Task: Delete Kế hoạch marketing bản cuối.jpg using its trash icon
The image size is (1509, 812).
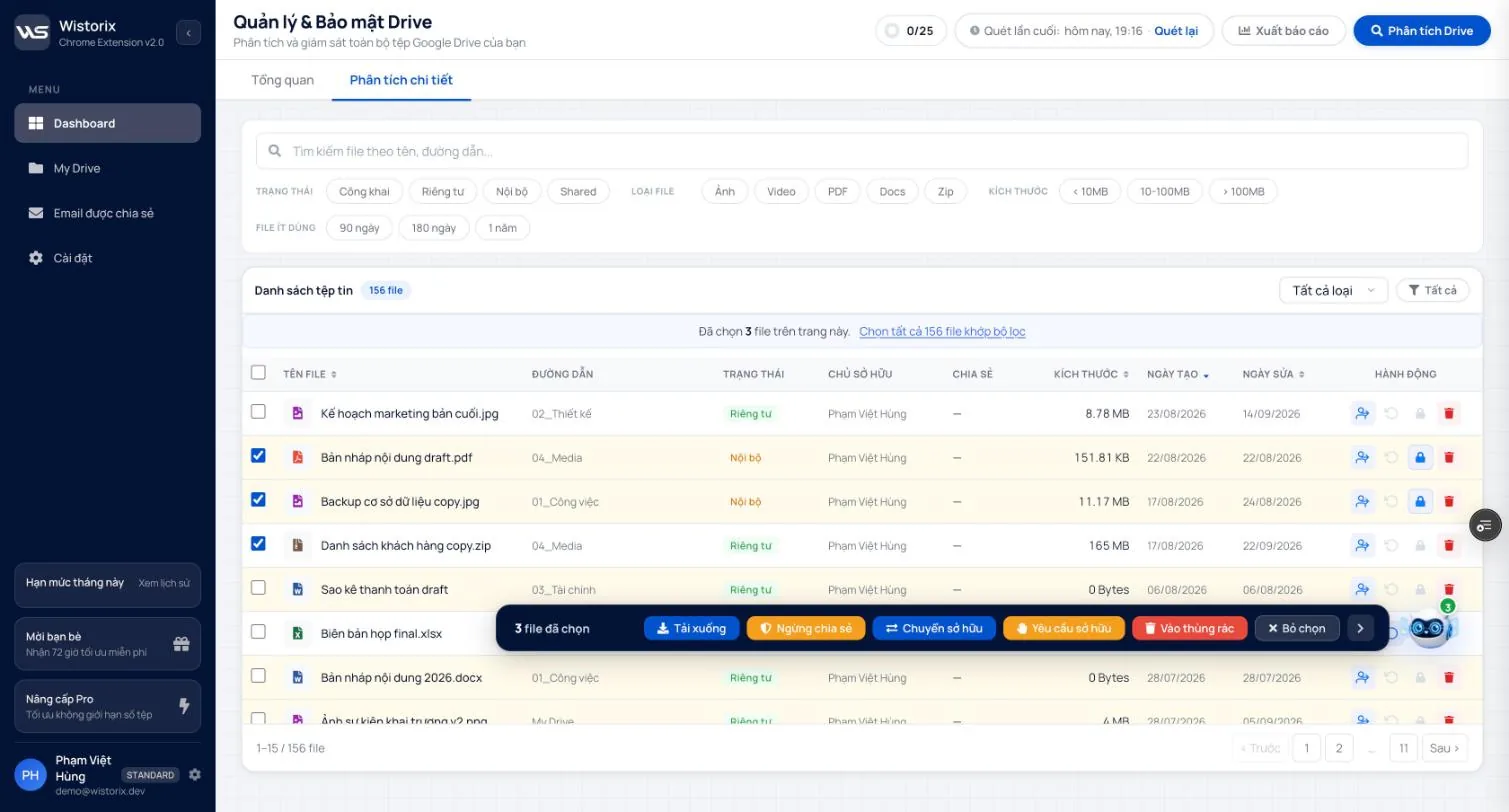Action: 1448,413
